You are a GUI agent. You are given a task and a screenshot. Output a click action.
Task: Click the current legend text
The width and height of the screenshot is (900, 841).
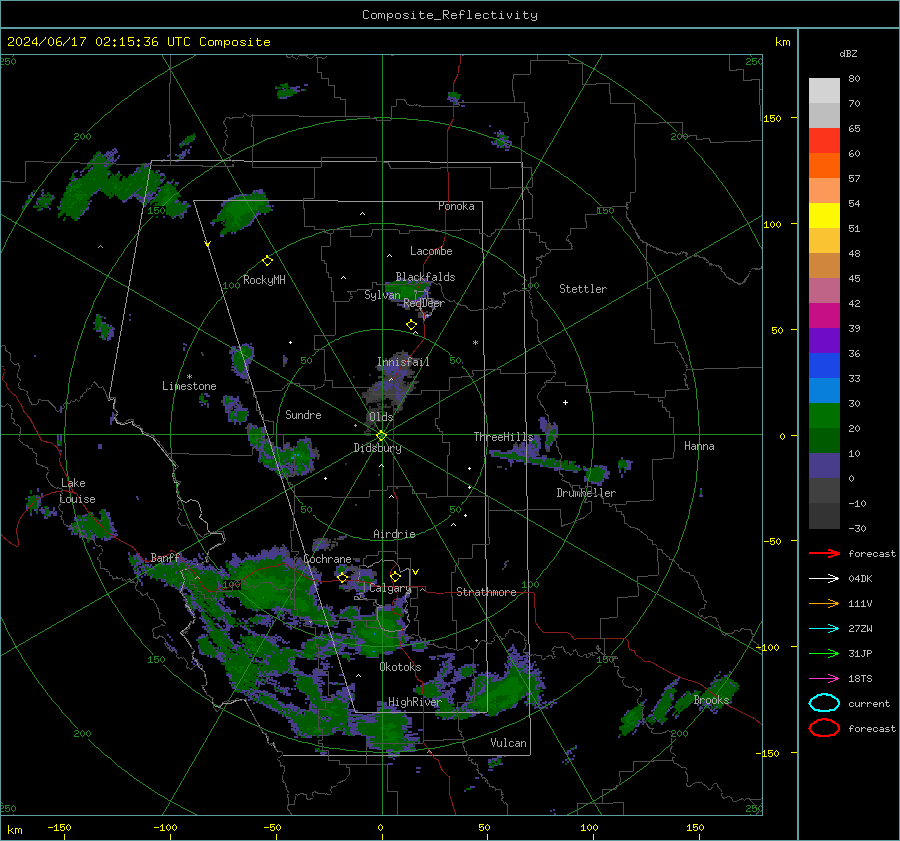pos(869,703)
